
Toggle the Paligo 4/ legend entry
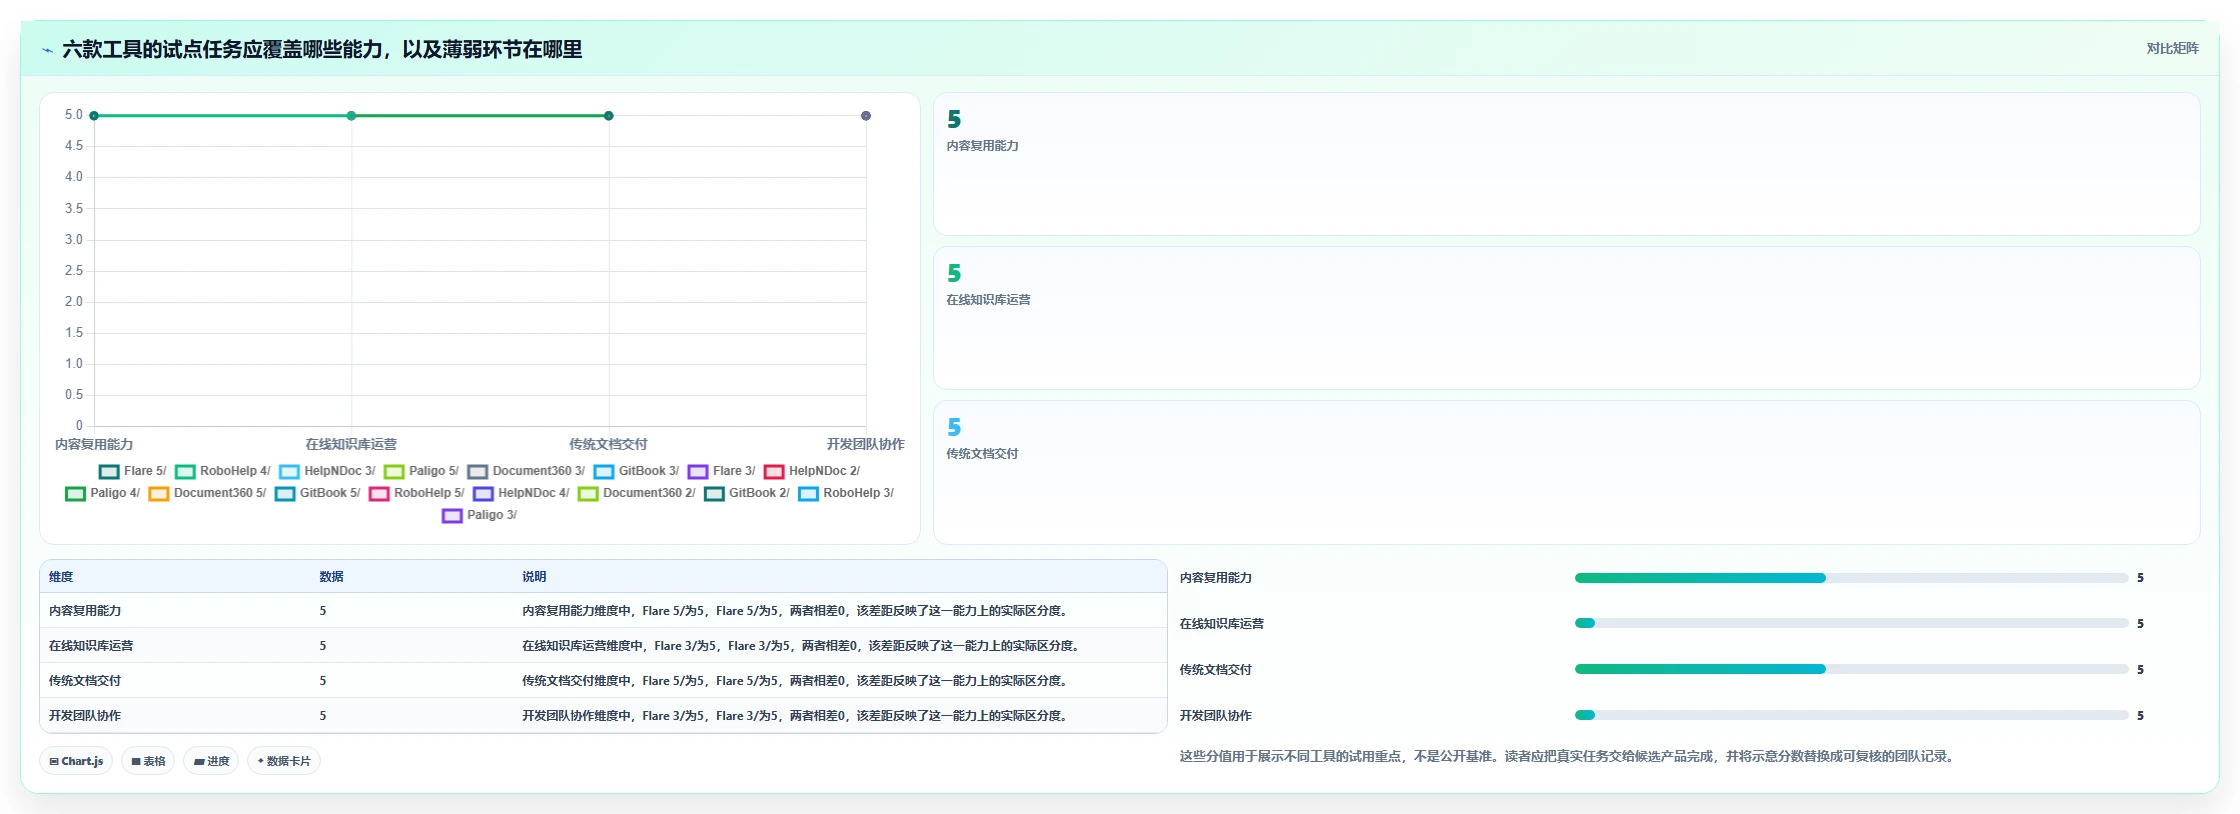[x=102, y=493]
